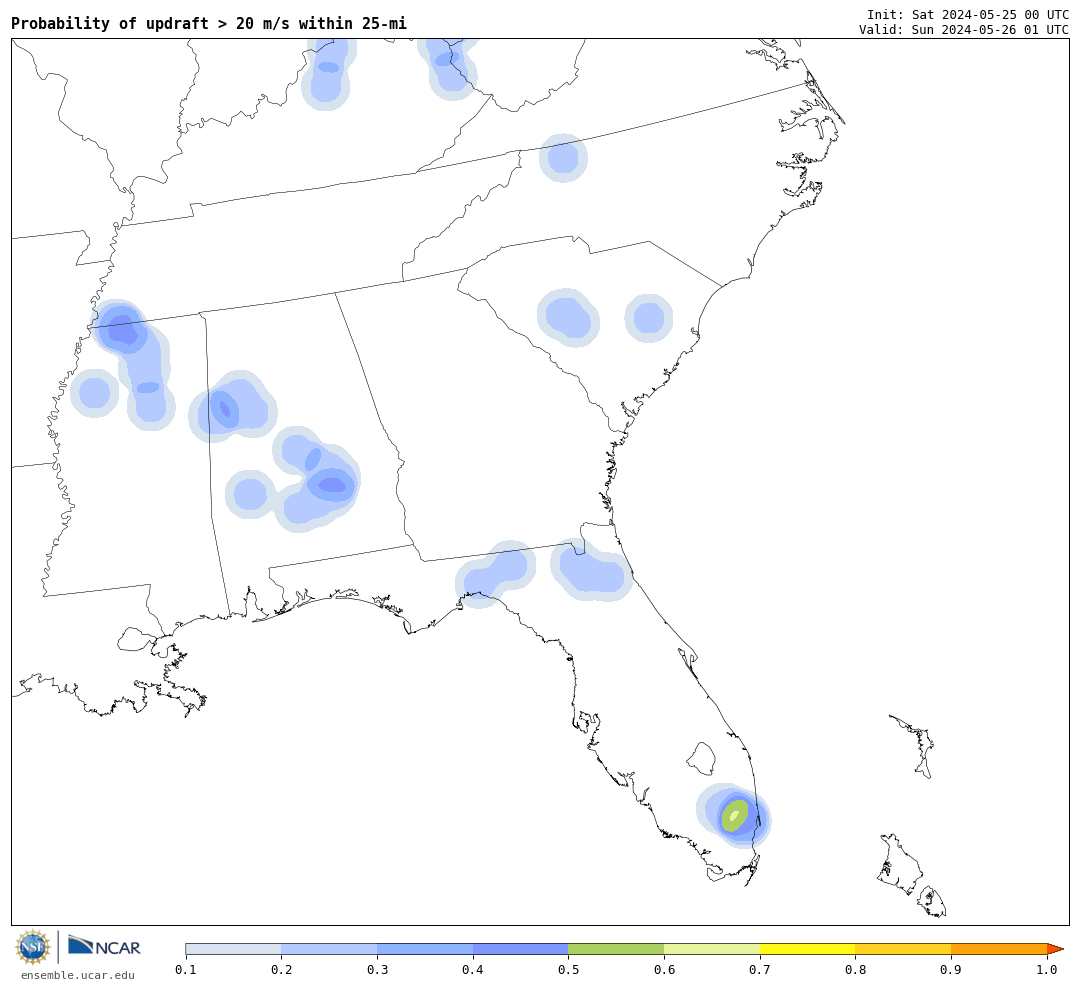This screenshot has height=988, width=1080.
Task: Click the NSF logo emblem
Action: point(33,947)
